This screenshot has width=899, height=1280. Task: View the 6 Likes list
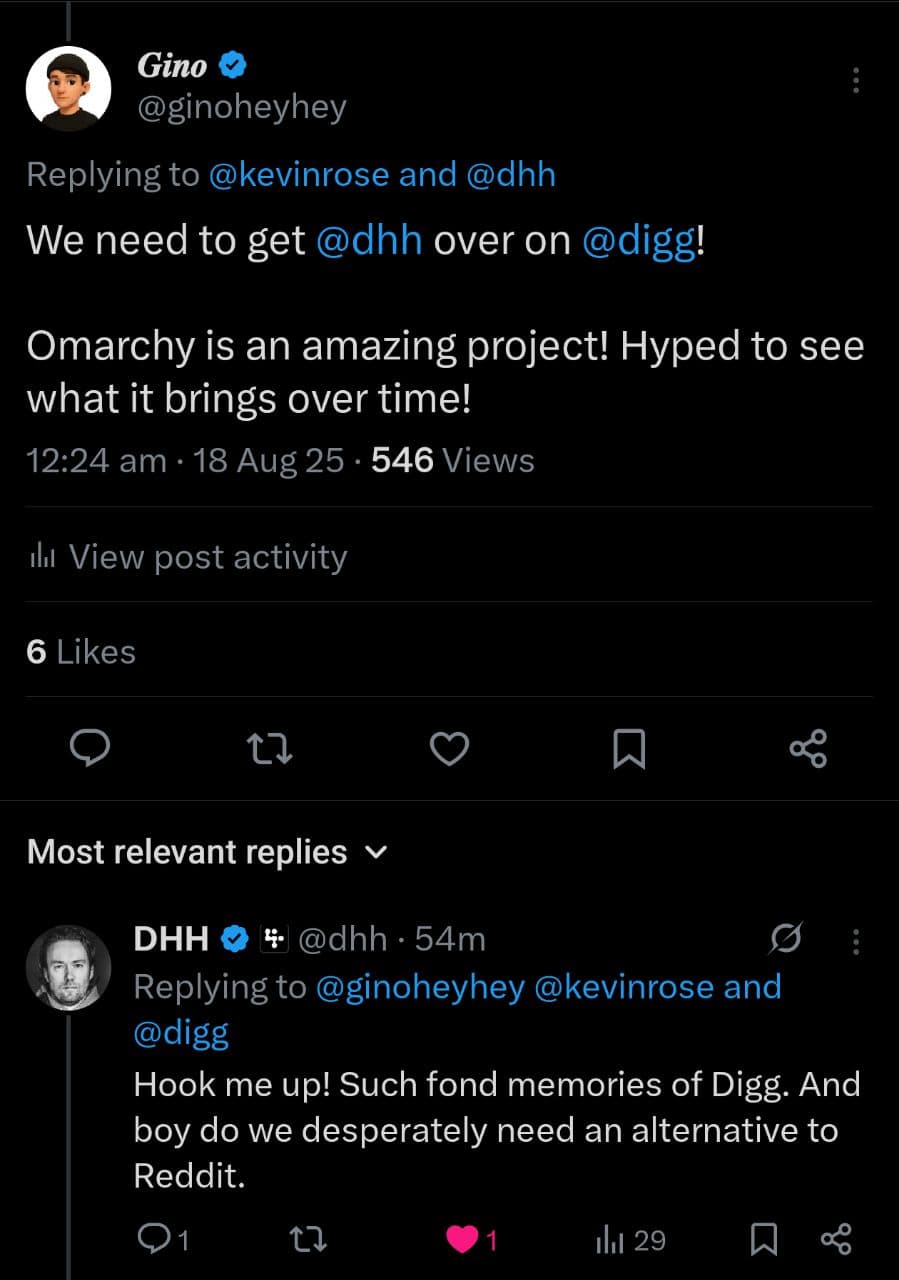(x=81, y=652)
